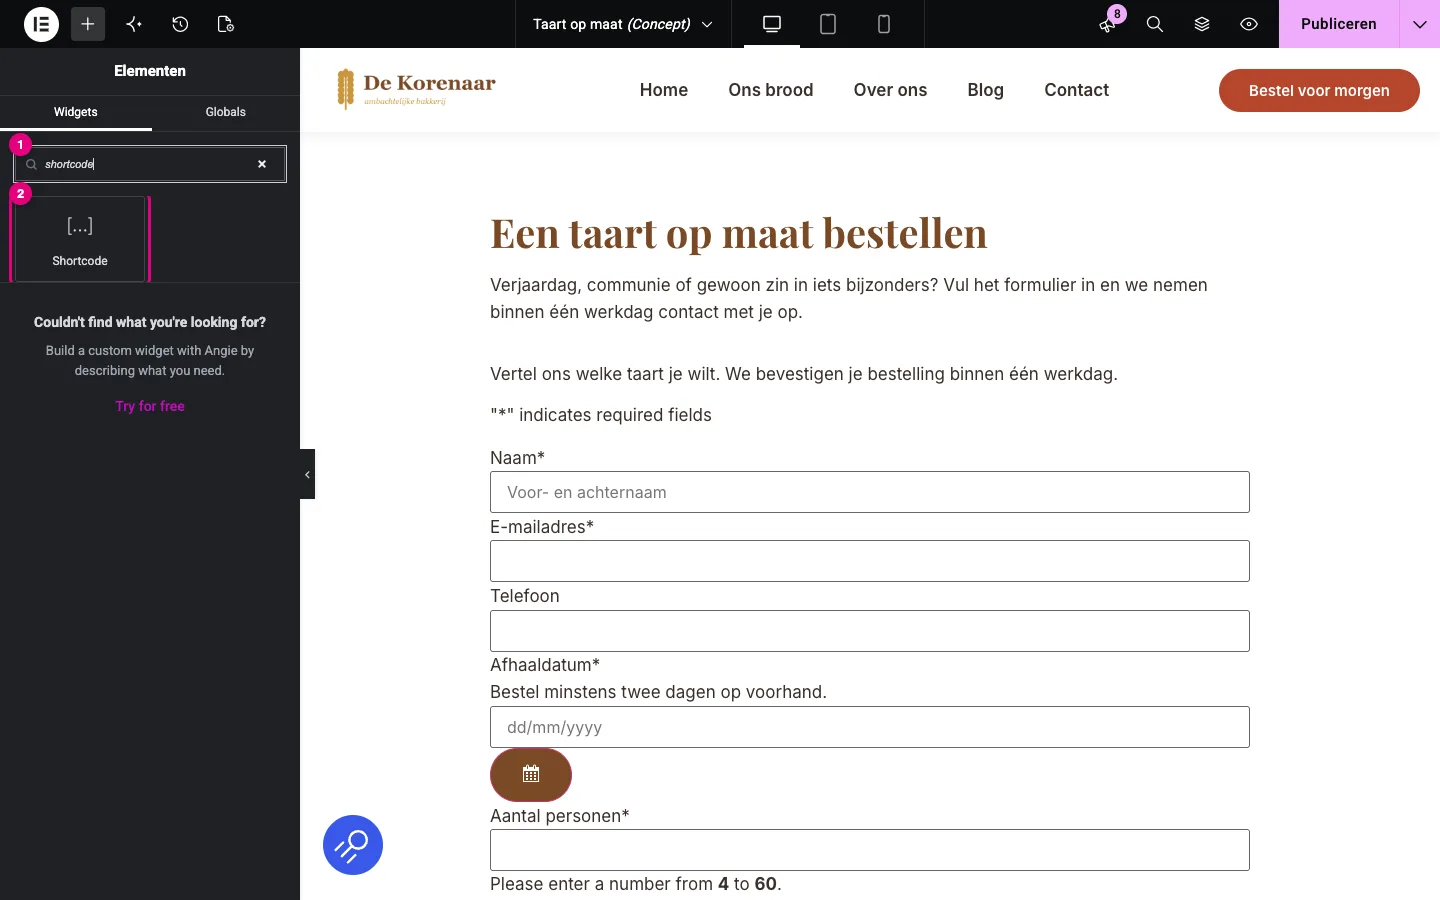Viewport: 1440px width, 900px height.
Task: Select the Shortcode widget
Action: click(80, 240)
